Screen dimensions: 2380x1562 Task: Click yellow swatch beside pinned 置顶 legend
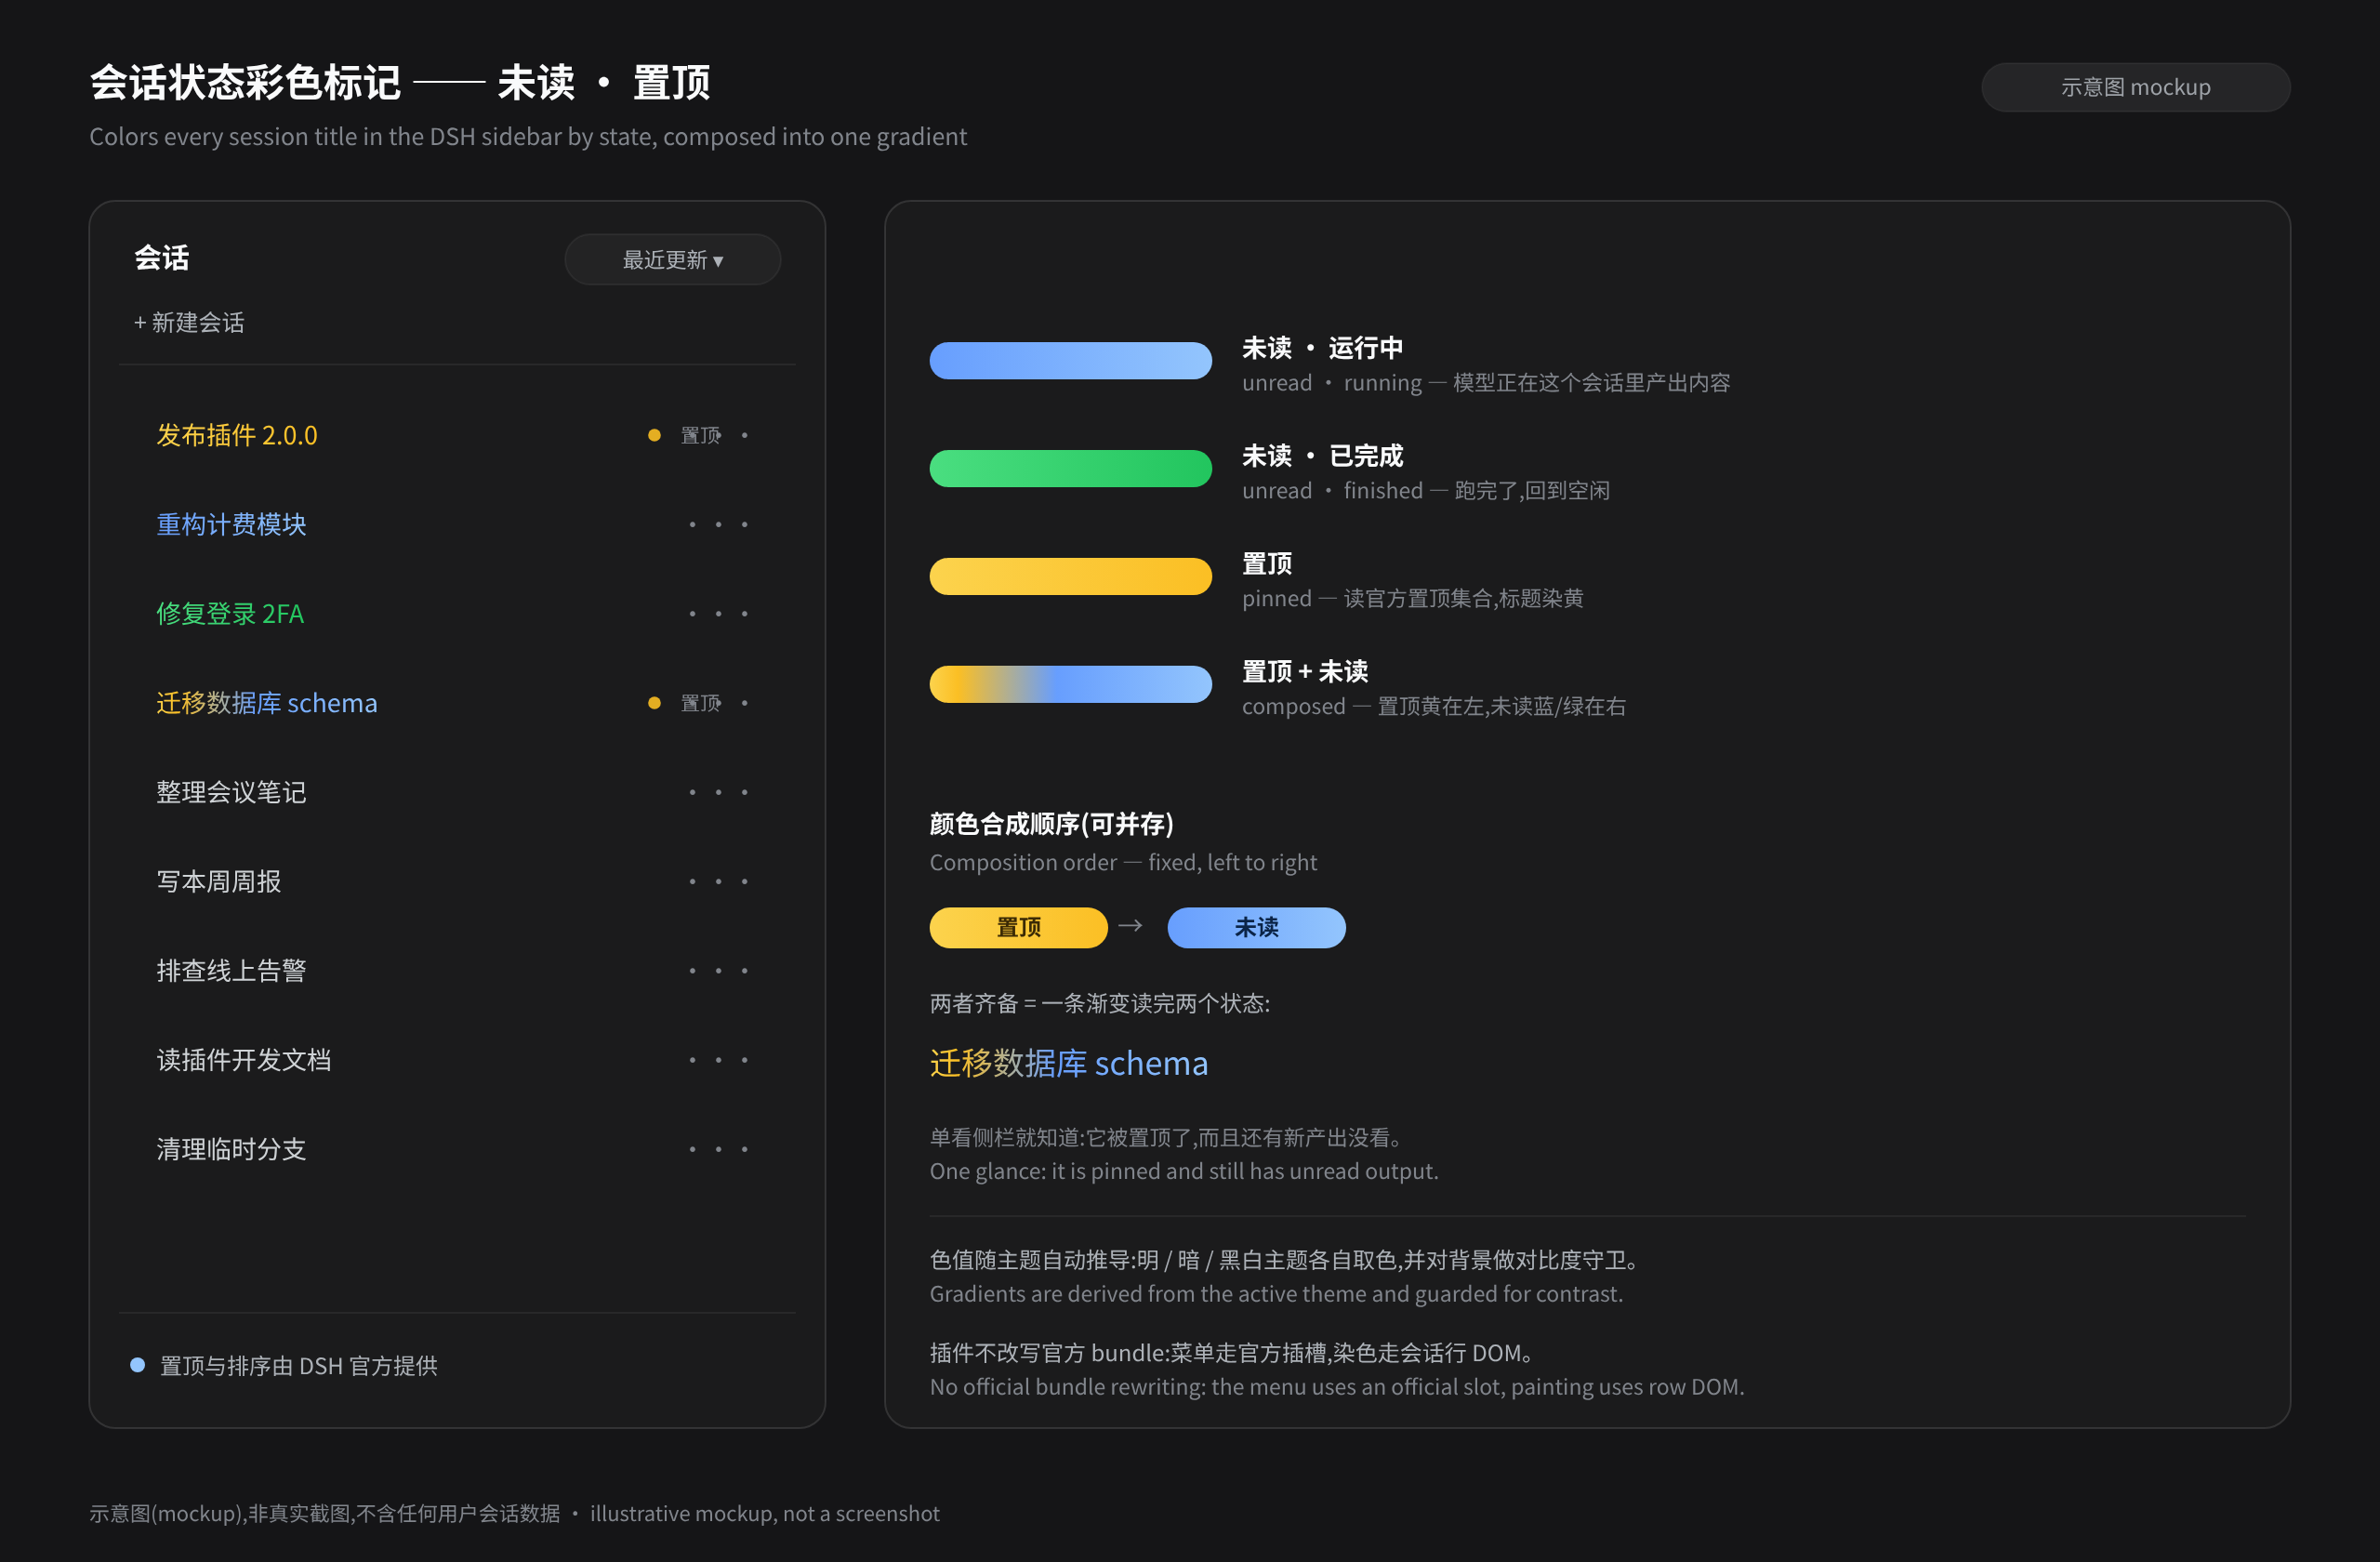tap(1070, 576)
